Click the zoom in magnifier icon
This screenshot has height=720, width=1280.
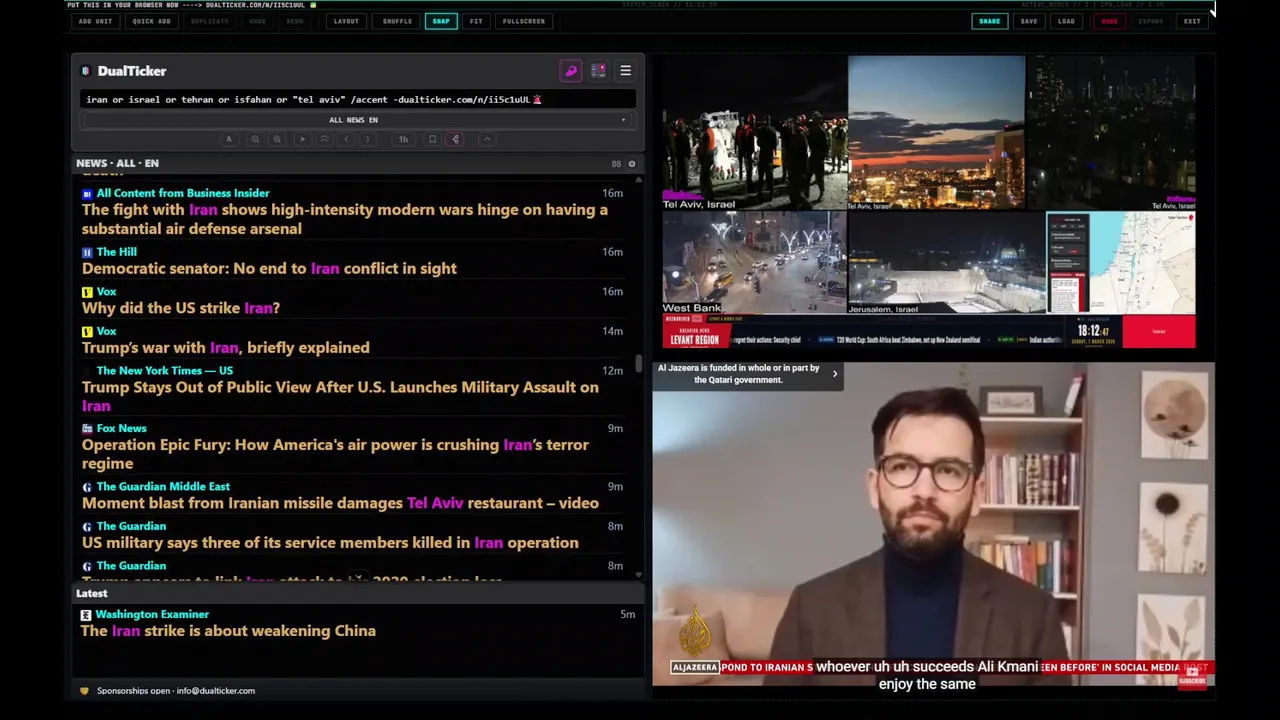[277, 139]
